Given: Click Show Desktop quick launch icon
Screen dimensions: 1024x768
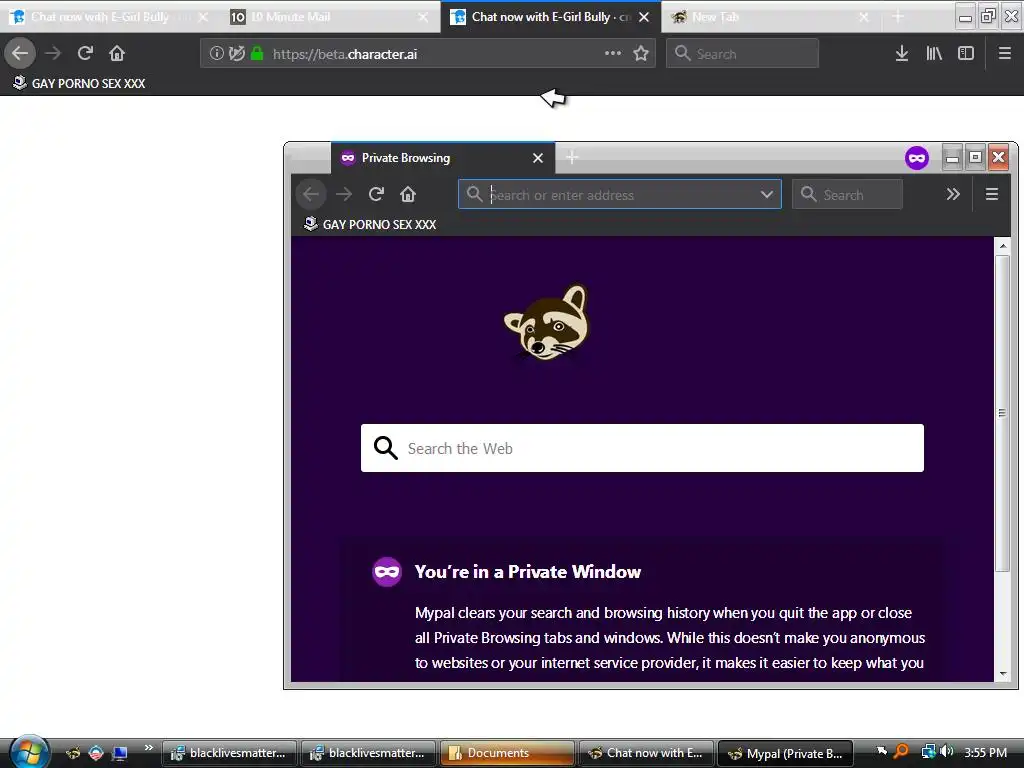Looking at the screenshot, I should (120, 753).
